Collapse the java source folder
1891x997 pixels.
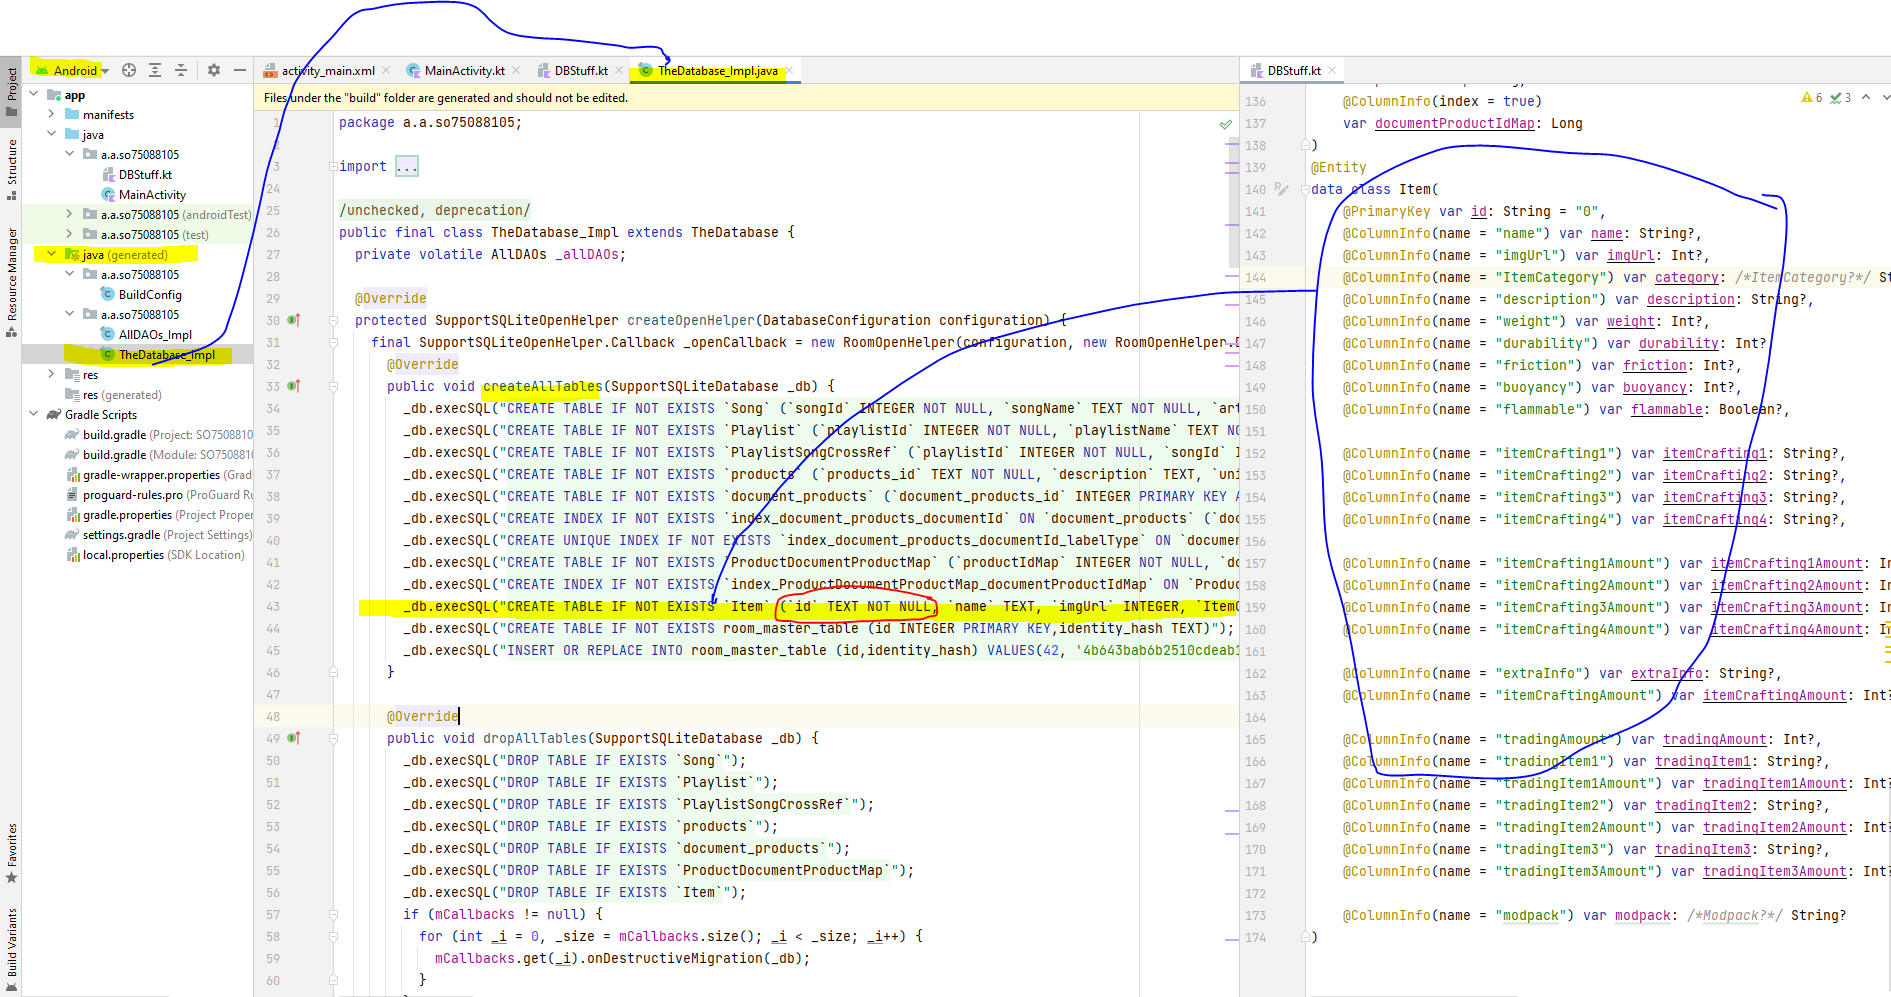(x=52, y=135)
